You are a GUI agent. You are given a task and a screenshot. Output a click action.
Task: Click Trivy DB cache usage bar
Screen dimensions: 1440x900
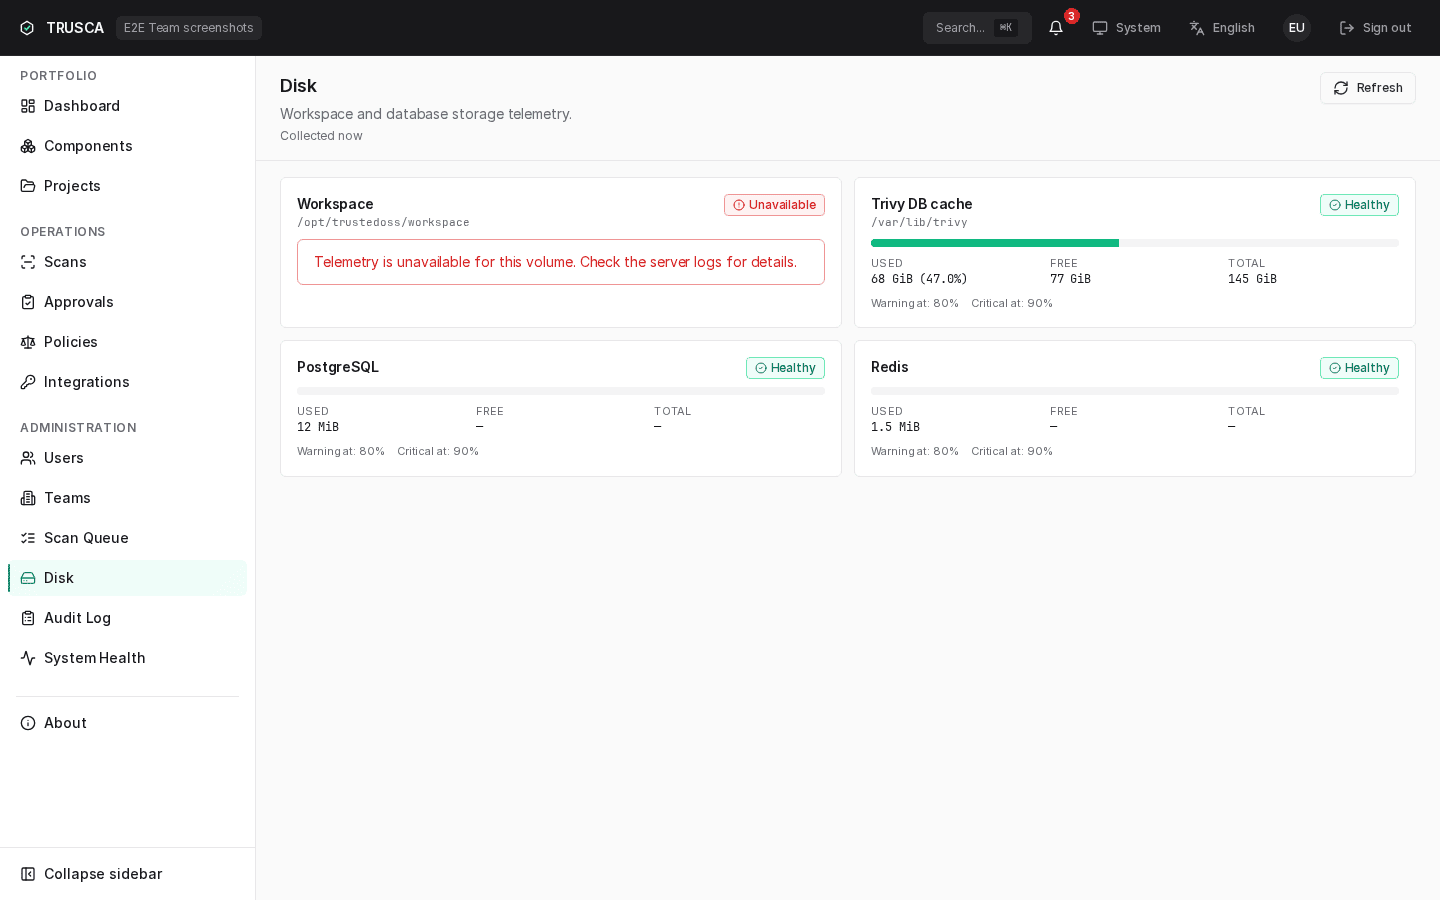pos(1135,243)
